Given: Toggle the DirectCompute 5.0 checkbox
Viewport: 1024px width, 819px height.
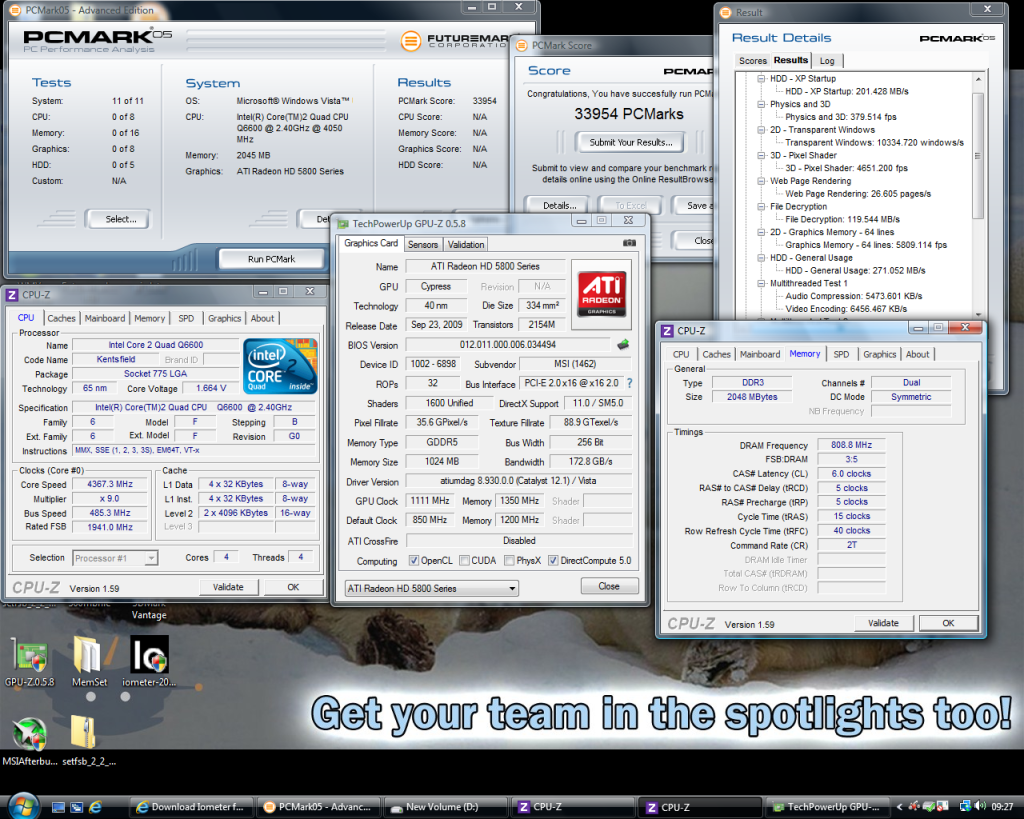Looking at the screenshot, I should click(553, 560).
